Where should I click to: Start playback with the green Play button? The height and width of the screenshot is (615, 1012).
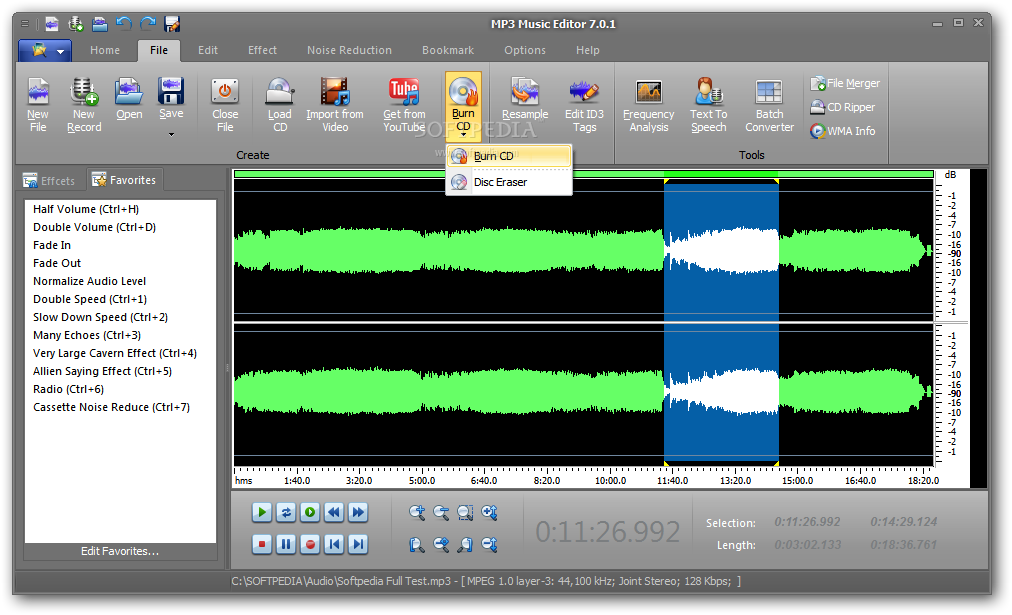[x=261, y=512]
